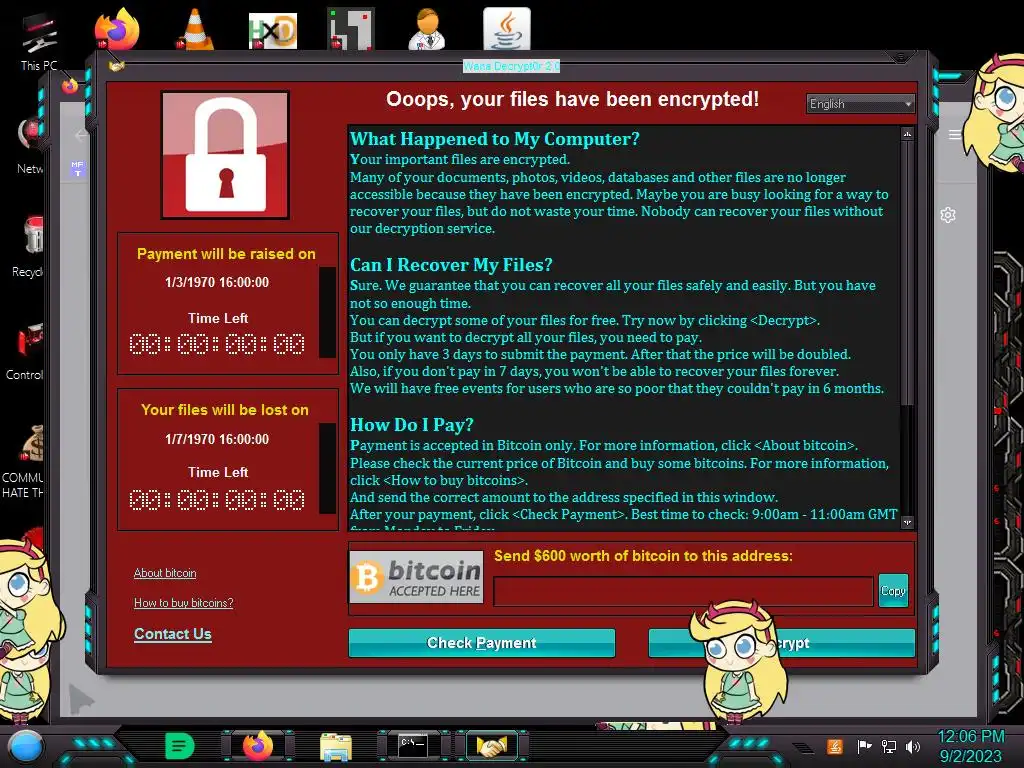Click the handshake icon in the Wana Decrypt0r title bar
Viewport: 1024px width, 768px height.
point(116,65)
